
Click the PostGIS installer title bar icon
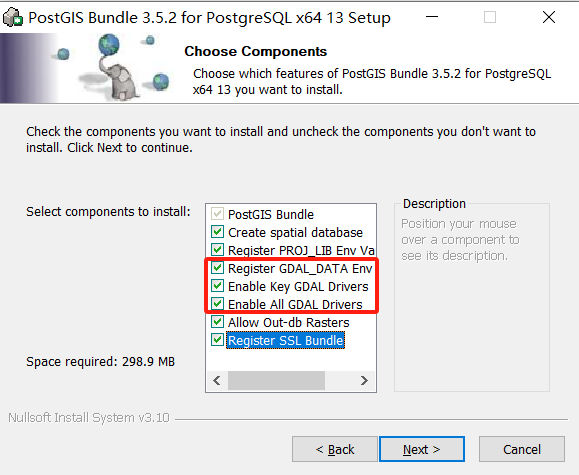pos(13,17)
